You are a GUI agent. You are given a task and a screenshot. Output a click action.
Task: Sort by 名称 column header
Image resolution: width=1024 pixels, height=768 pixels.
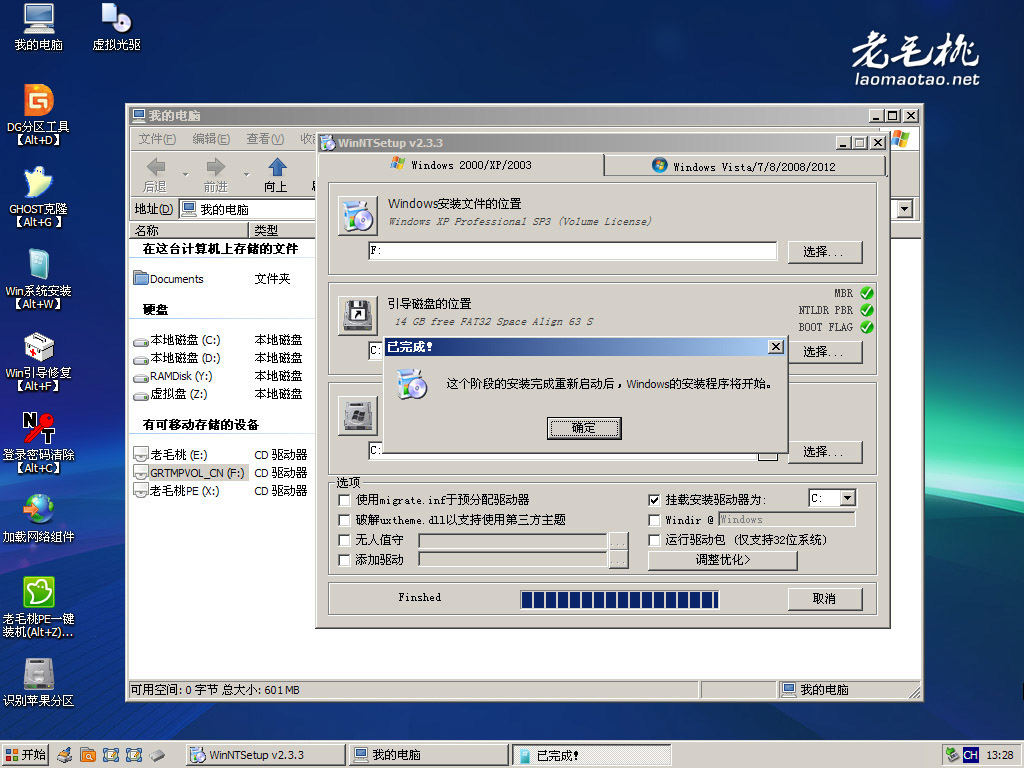point(189,231)
